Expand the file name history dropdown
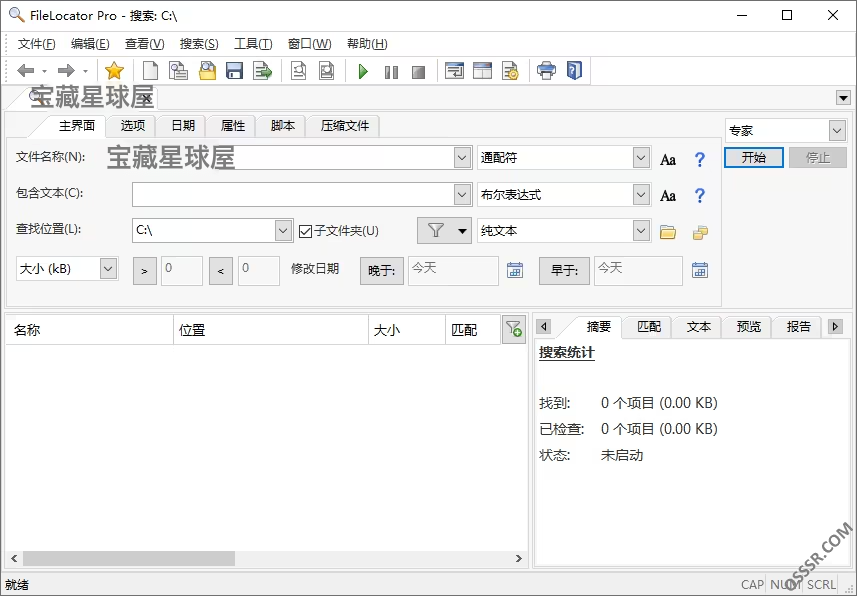The height and width of the screenshot is (596, 857). click(x=462, y=157)
